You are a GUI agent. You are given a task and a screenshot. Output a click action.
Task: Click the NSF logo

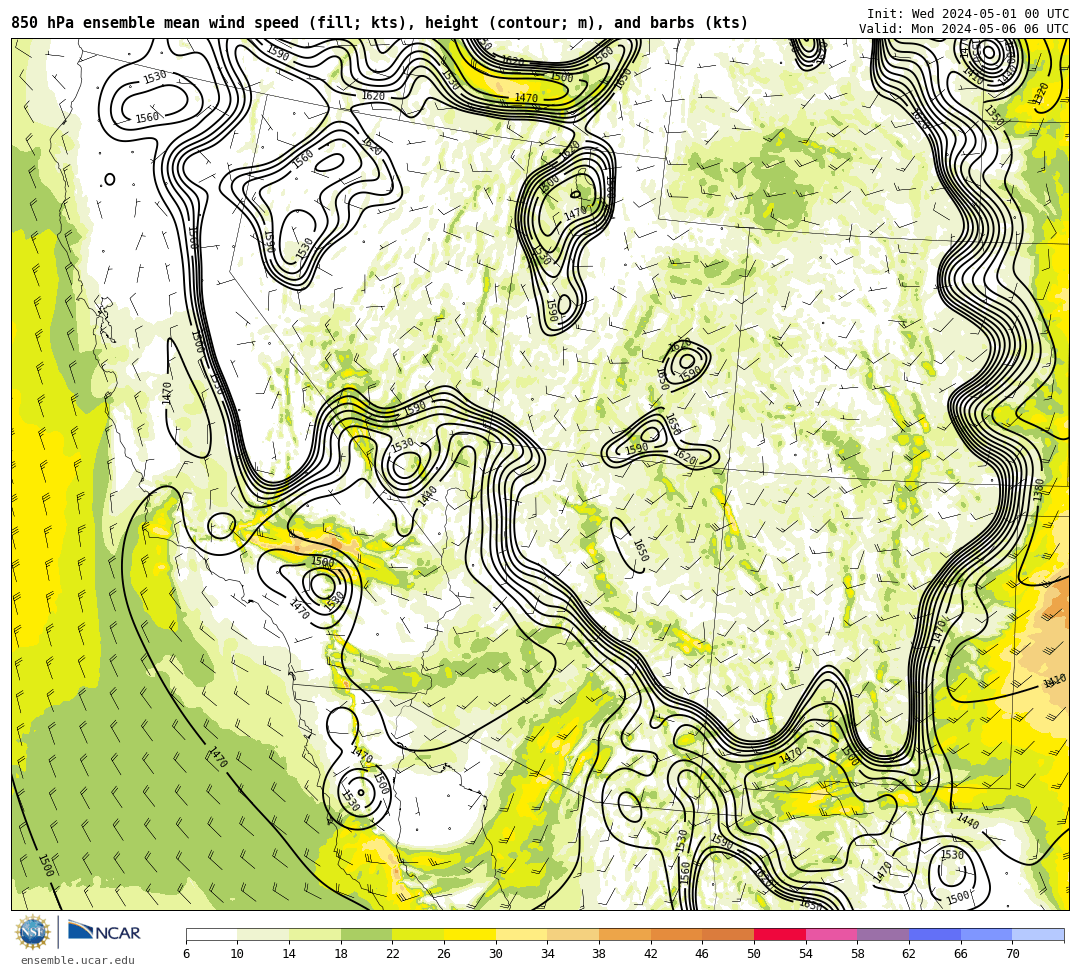33,932
